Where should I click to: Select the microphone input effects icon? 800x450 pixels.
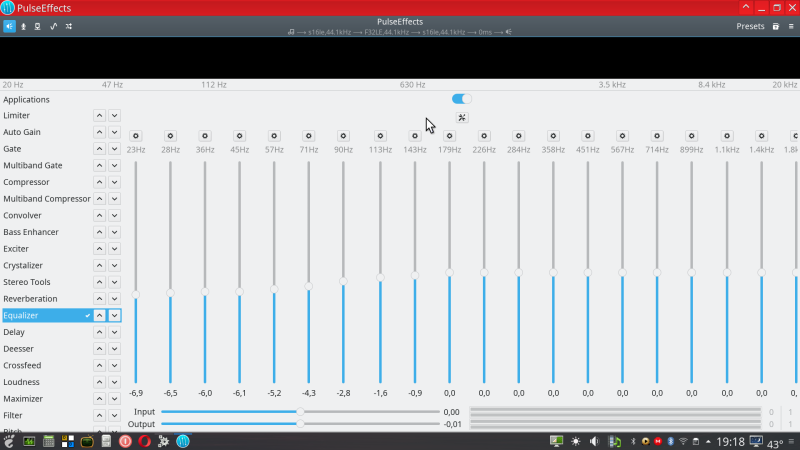[x=23, y=26]
